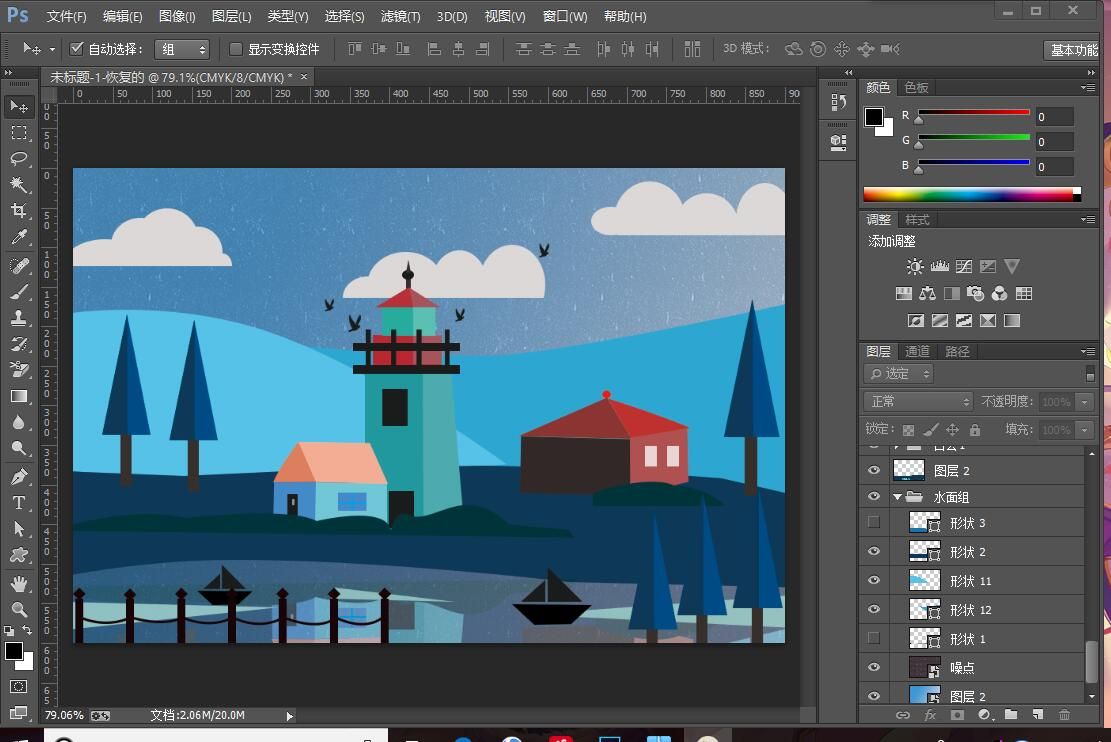Enable the 显示变换控件 checkbox

coord(237,49)
